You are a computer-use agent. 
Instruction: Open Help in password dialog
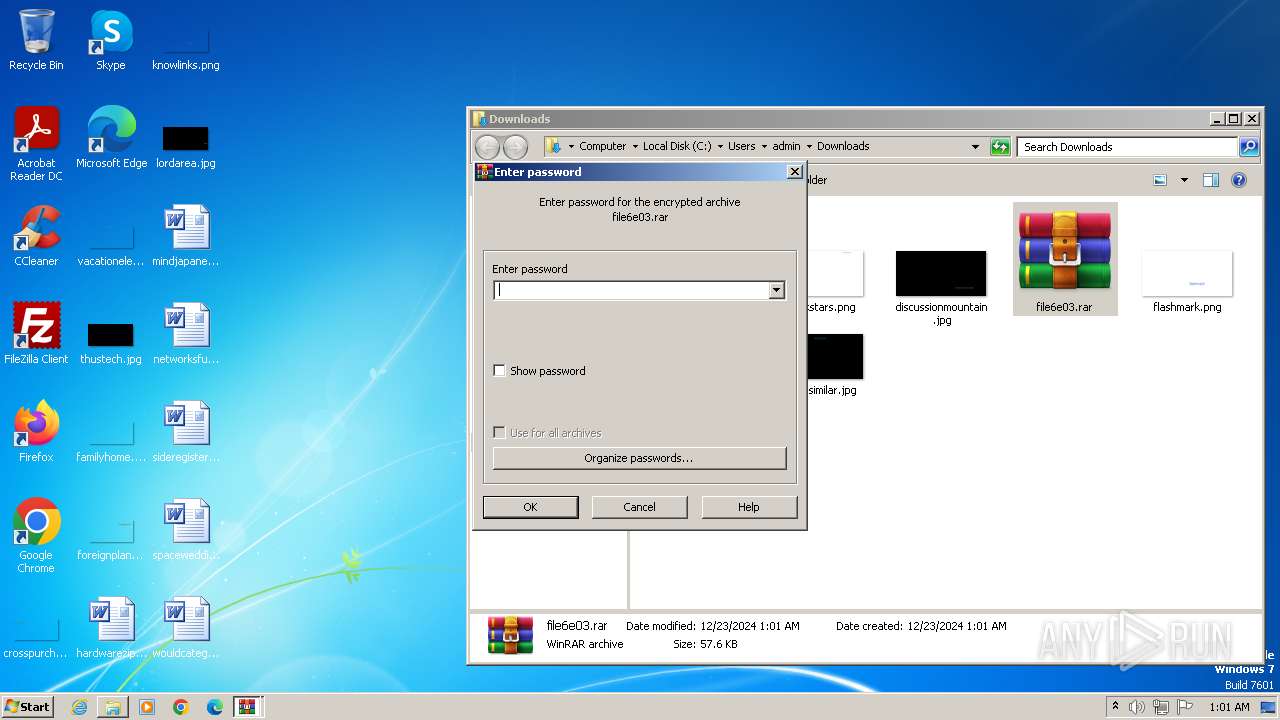tap(749, 507)
